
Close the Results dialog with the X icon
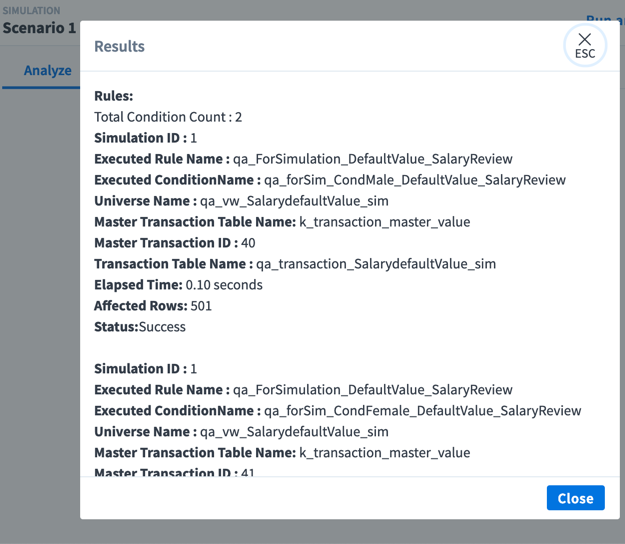point(584,45)
